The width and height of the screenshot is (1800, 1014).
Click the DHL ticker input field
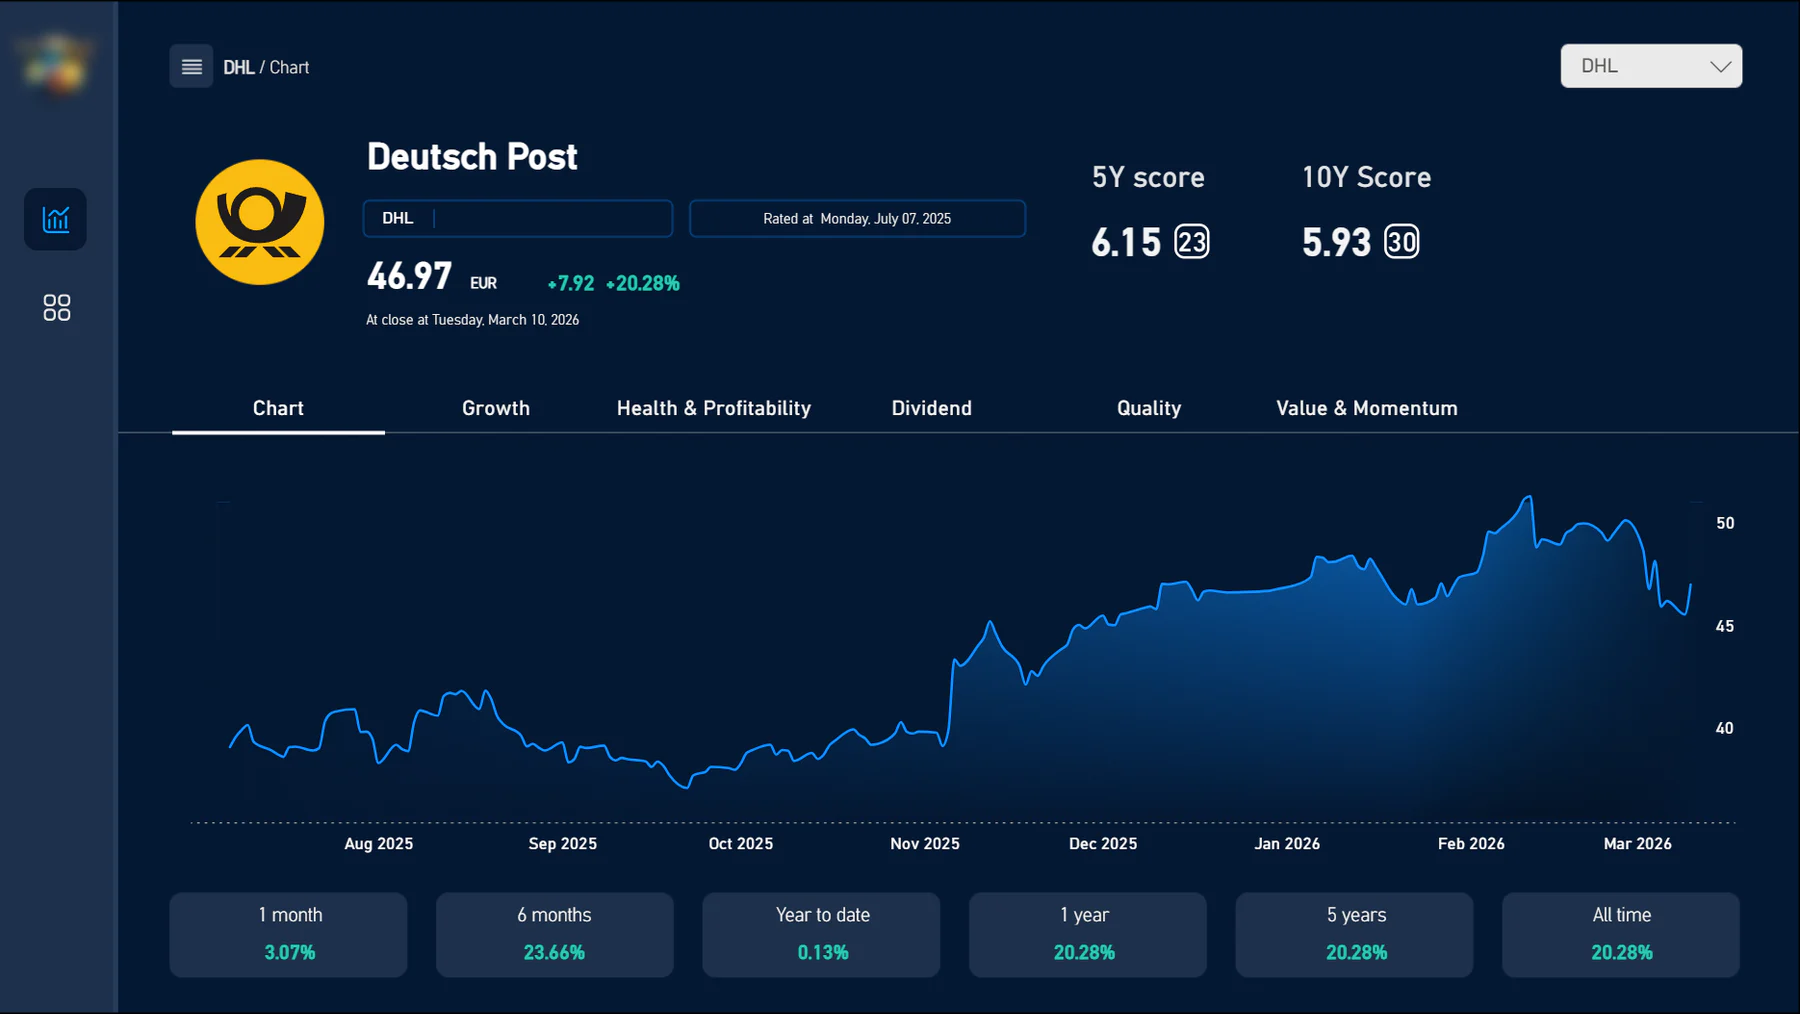pos(518,219)
